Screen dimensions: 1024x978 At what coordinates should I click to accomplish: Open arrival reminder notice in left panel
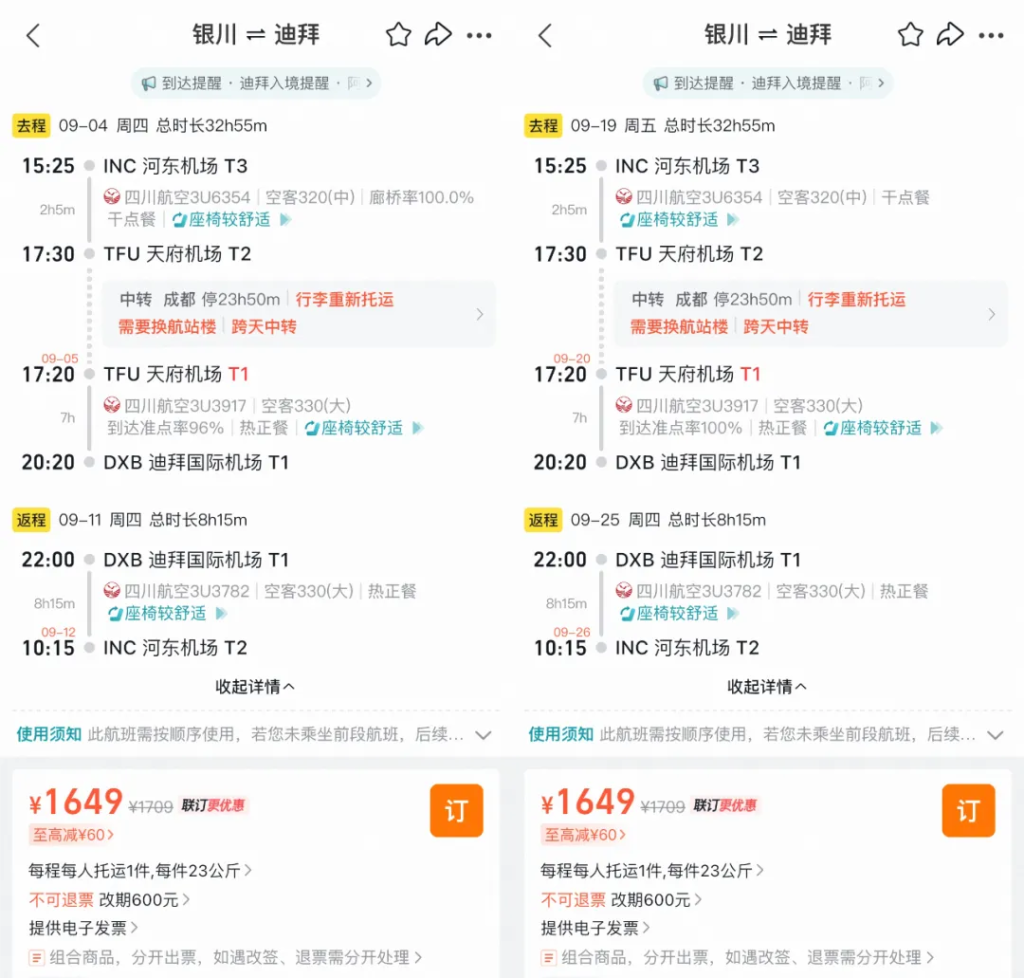tap(256, 83)
